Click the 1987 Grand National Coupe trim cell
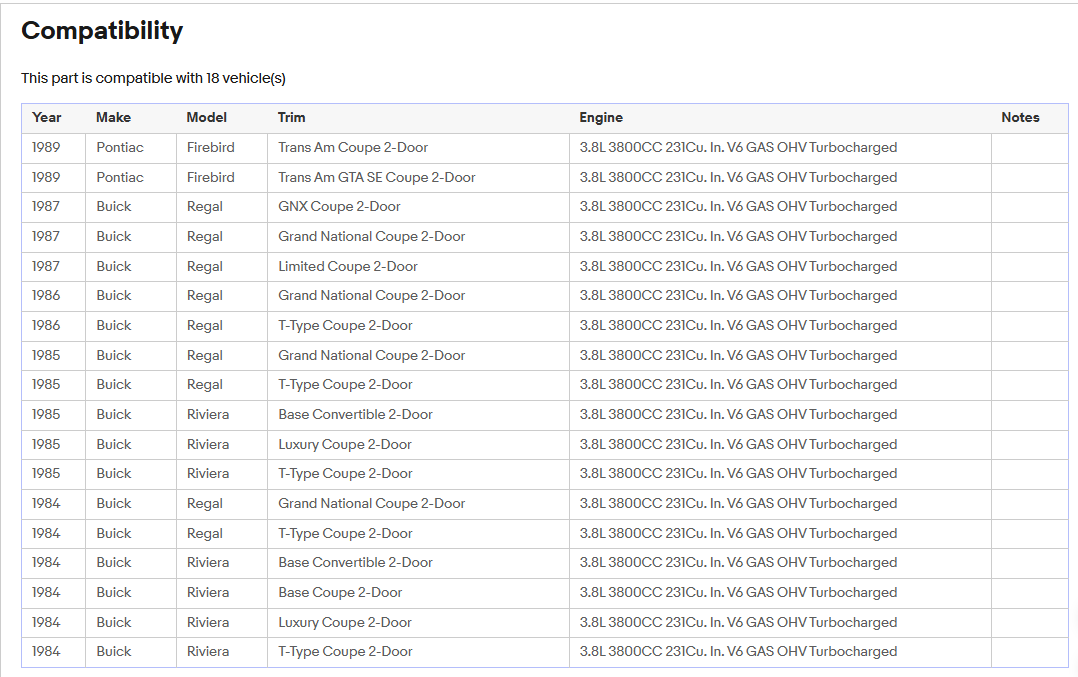This screenshot has height=677, width=1078. [371, 237]
